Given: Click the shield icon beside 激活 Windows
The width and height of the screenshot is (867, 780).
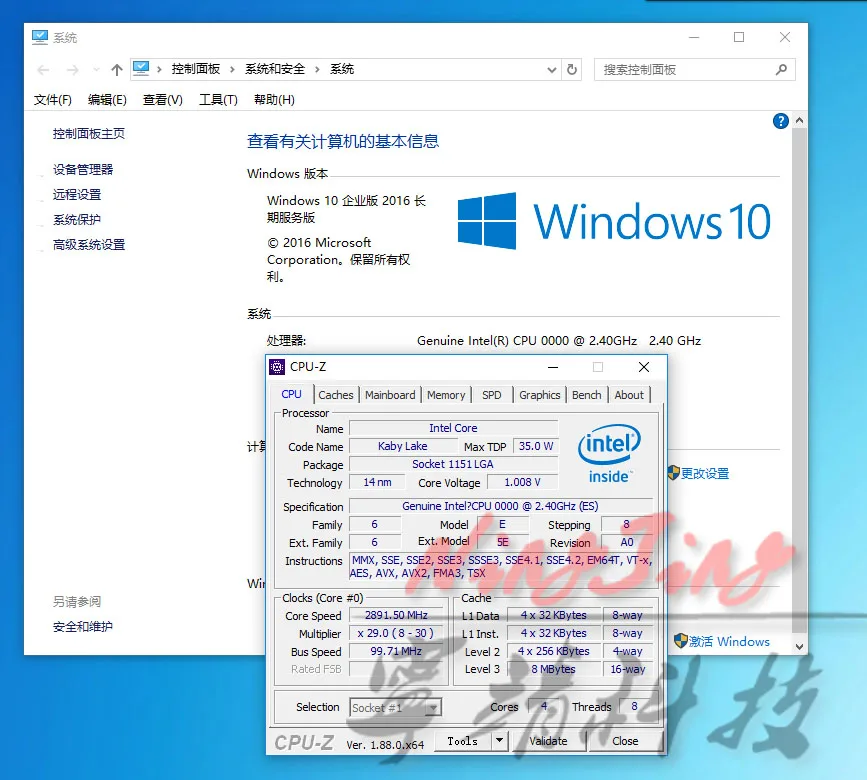Looking at the screenshot, I should click(x=681, y=641).
